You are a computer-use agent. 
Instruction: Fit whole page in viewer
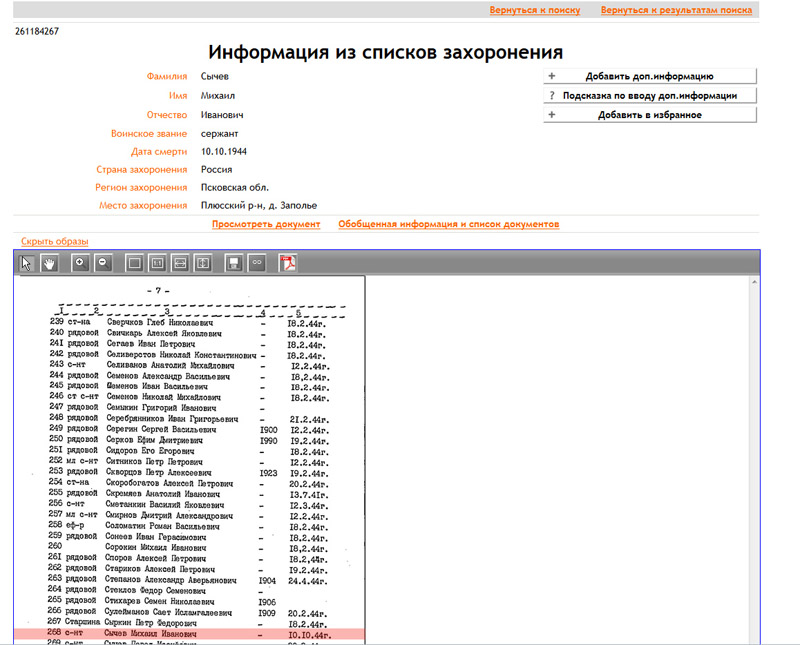pos(134,263)
